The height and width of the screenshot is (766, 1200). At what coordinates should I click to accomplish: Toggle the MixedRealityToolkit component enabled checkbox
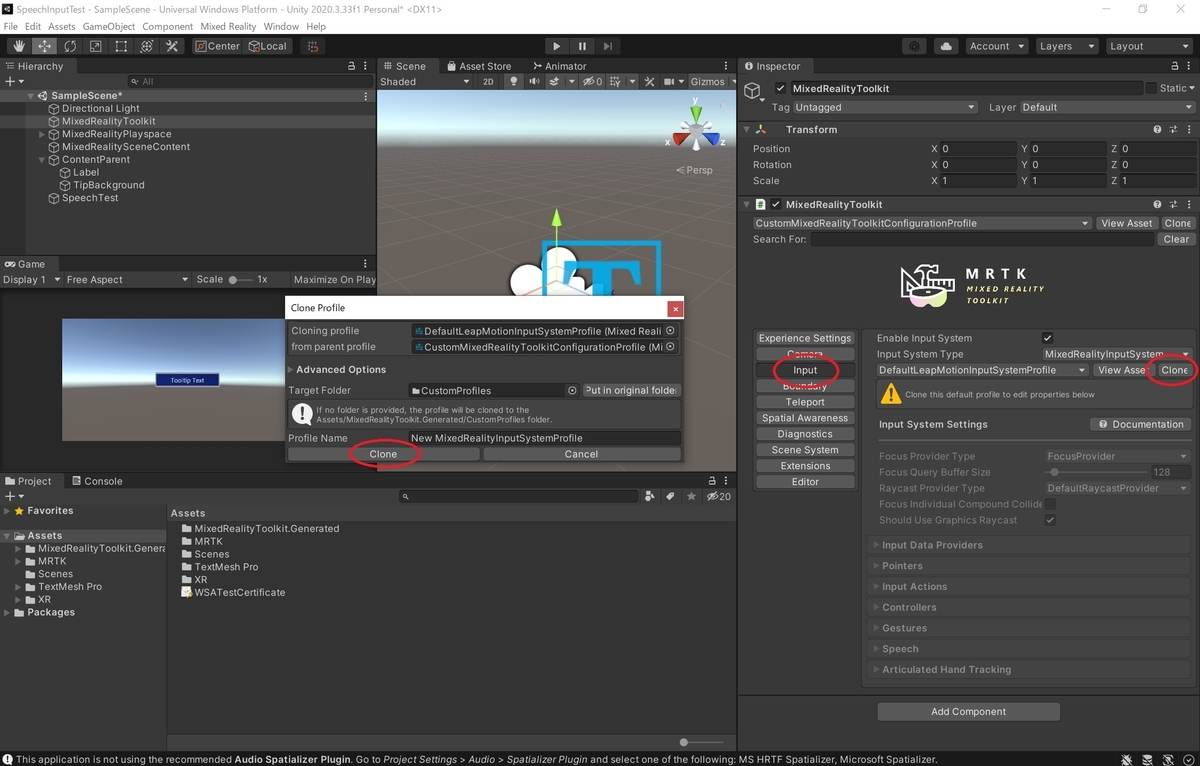pyautogui.click(x=775, y=204)
